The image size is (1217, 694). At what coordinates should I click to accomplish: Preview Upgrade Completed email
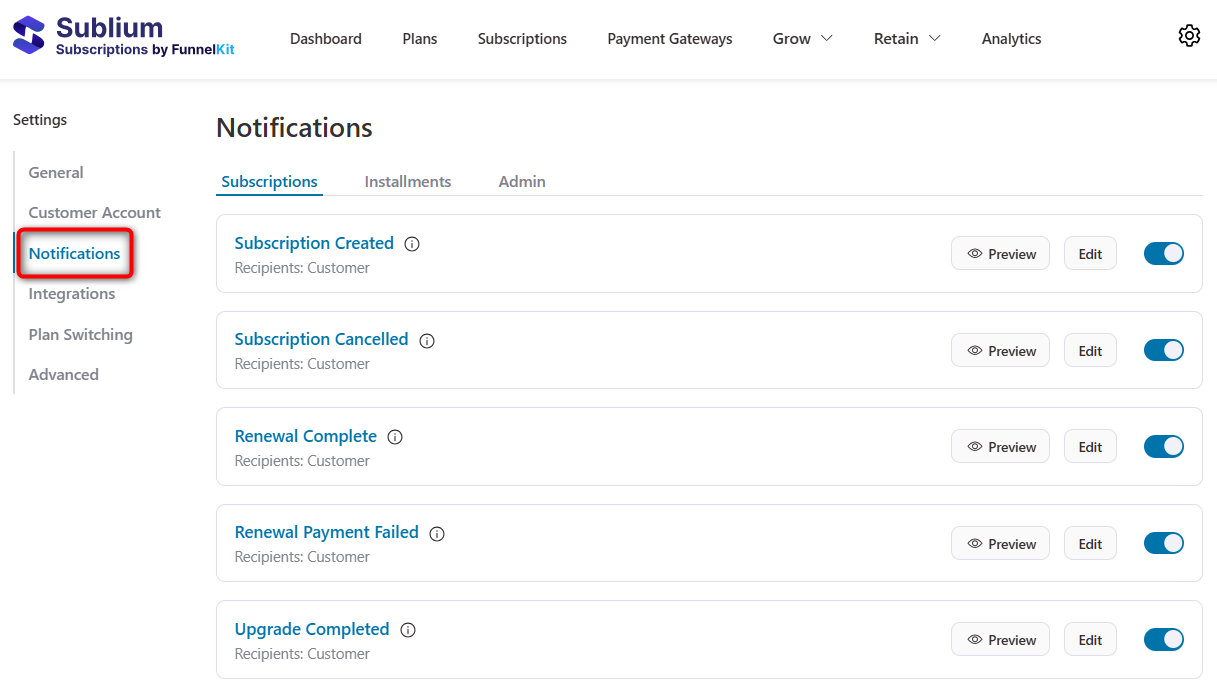1000,640
